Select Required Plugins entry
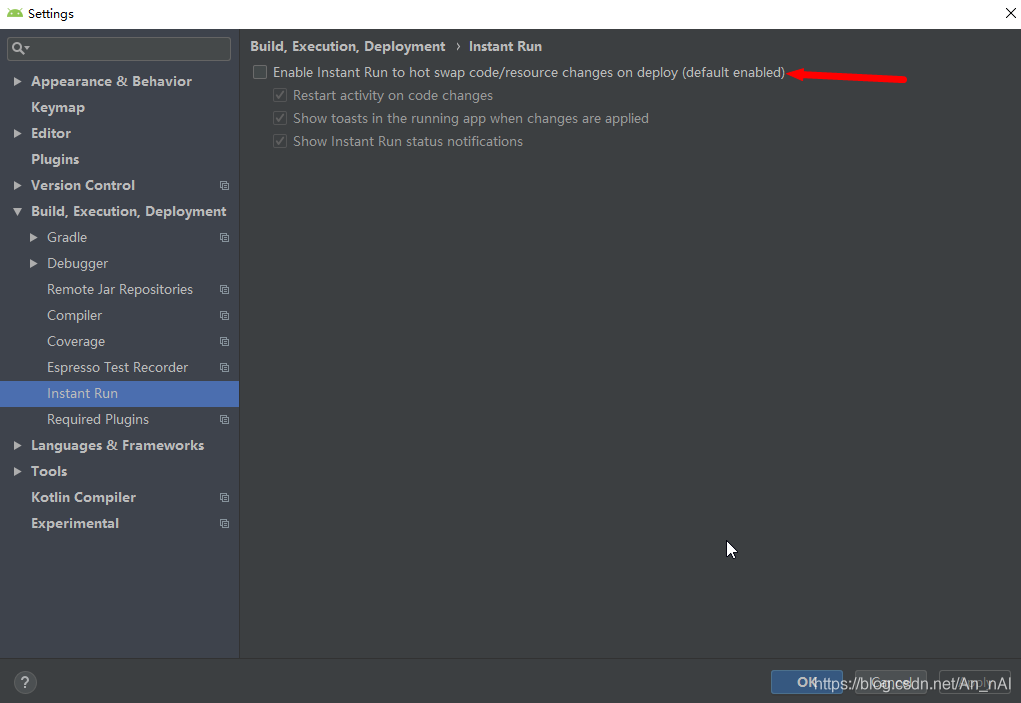Screen dimensions: 1021x703 point(98,420)
